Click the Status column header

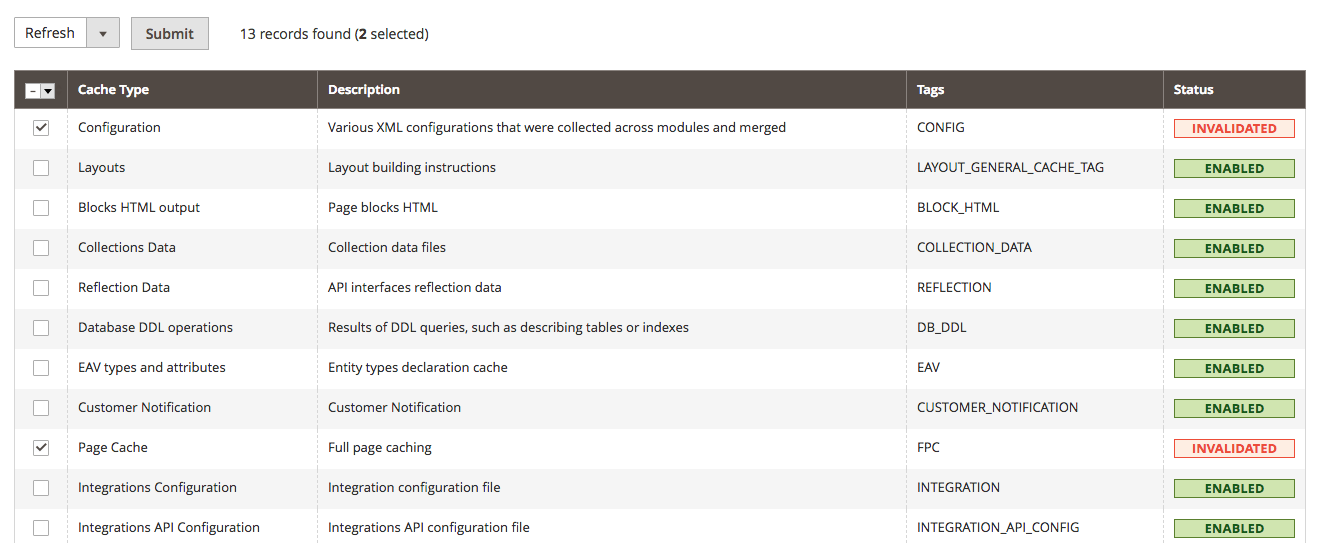(x=1194, y=90)
